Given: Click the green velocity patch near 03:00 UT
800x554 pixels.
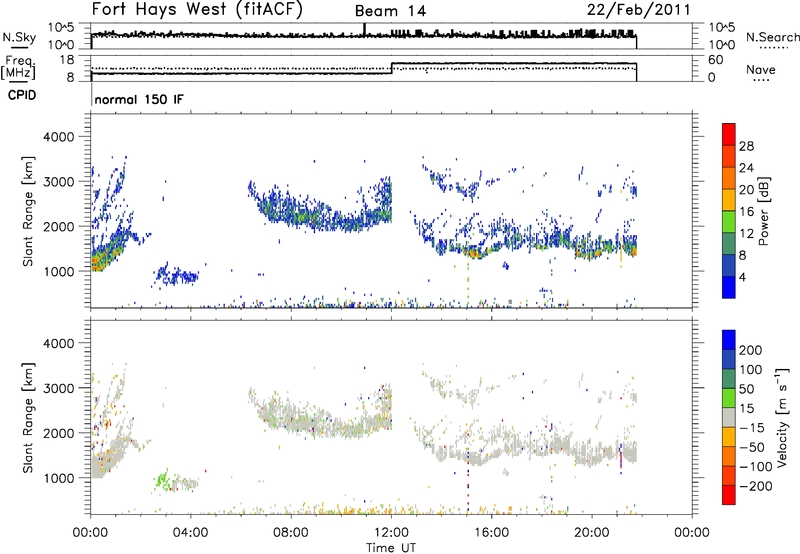Looking at the screenshot, I should coord(162,480).
